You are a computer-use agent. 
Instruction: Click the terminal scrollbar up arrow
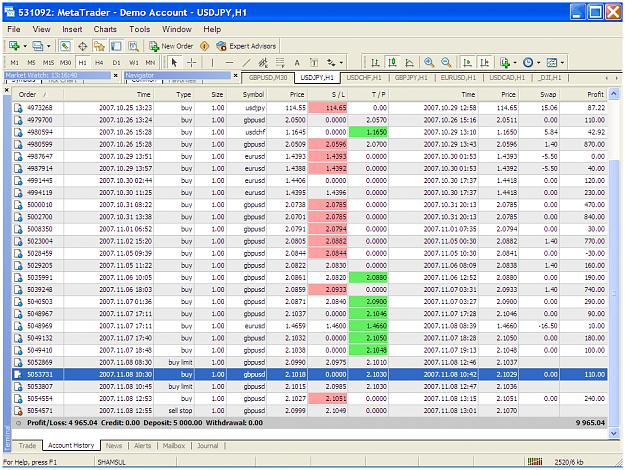click(x=614, y=94)
